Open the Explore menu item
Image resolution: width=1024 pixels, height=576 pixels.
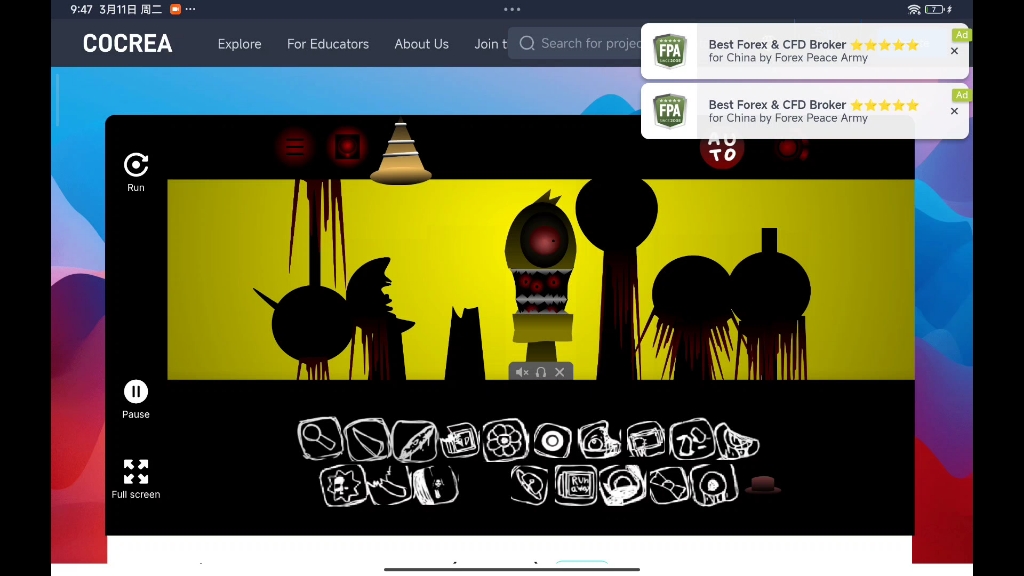(240, 44)
